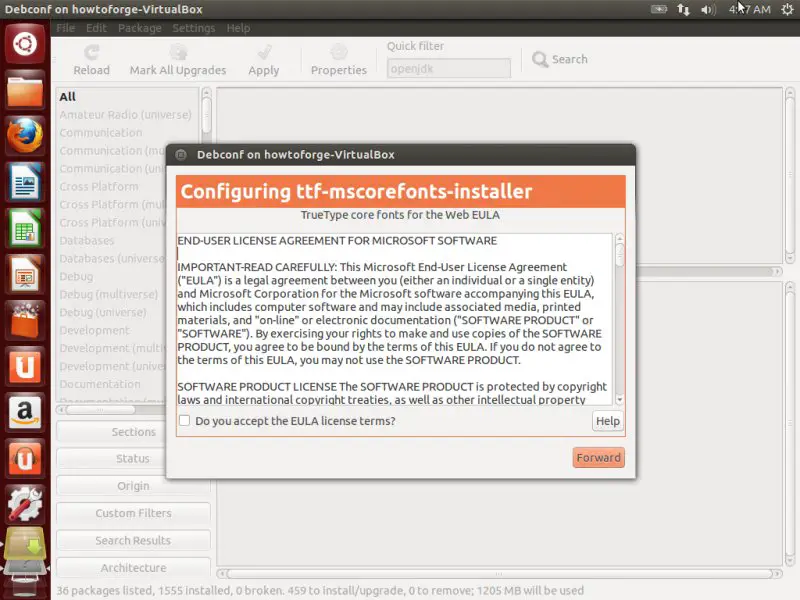
Task: Open LibreOffice Calc from the dock
Action: (x=25, y=228)
